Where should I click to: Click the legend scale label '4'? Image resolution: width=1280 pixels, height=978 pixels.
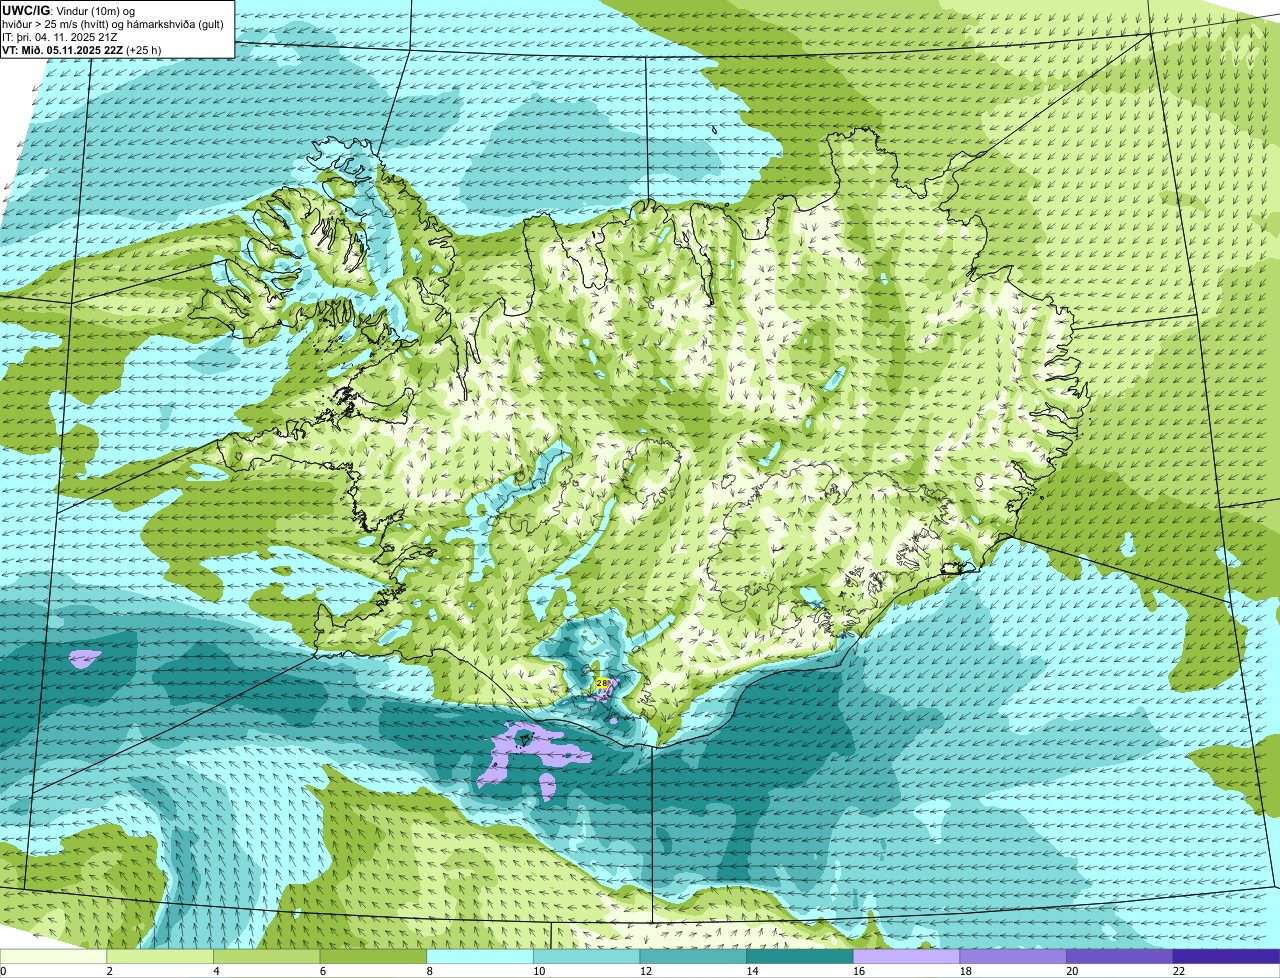pyautogui.click(x=216, y=971)
